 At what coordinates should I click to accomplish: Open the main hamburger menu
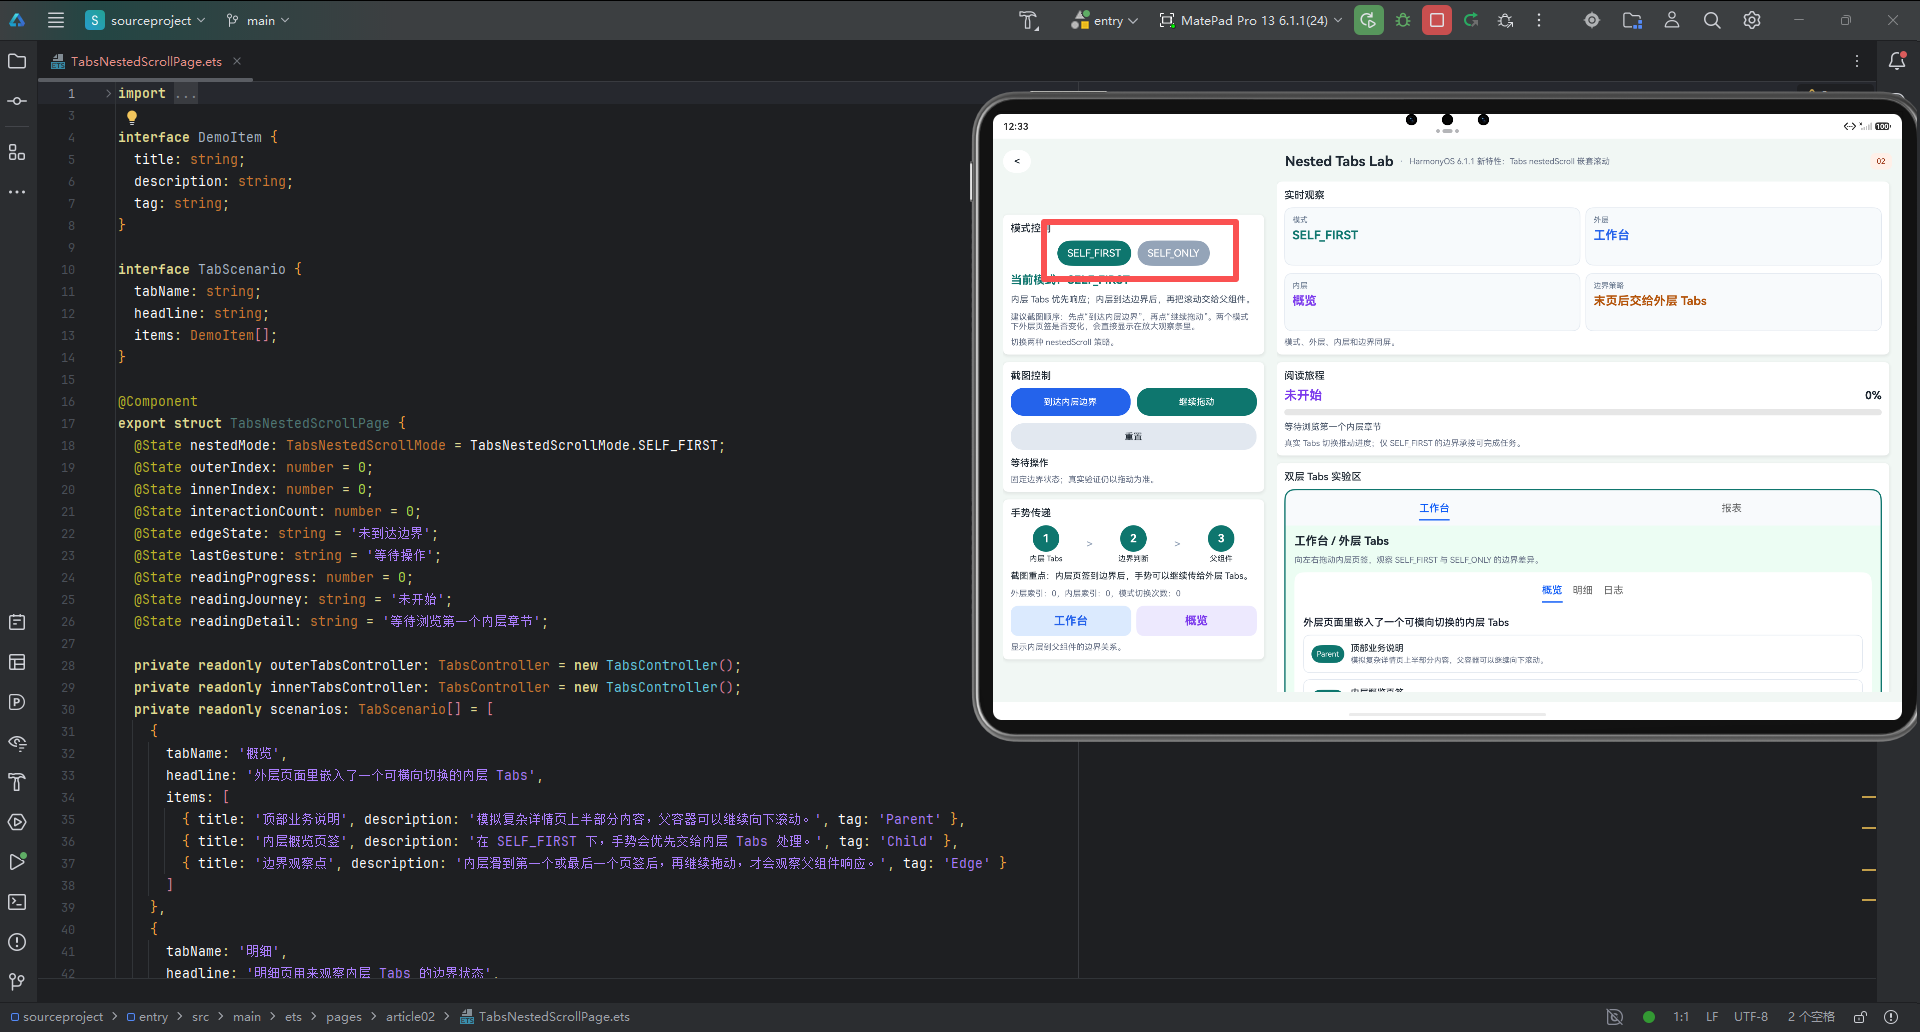(x=56, y=20)
